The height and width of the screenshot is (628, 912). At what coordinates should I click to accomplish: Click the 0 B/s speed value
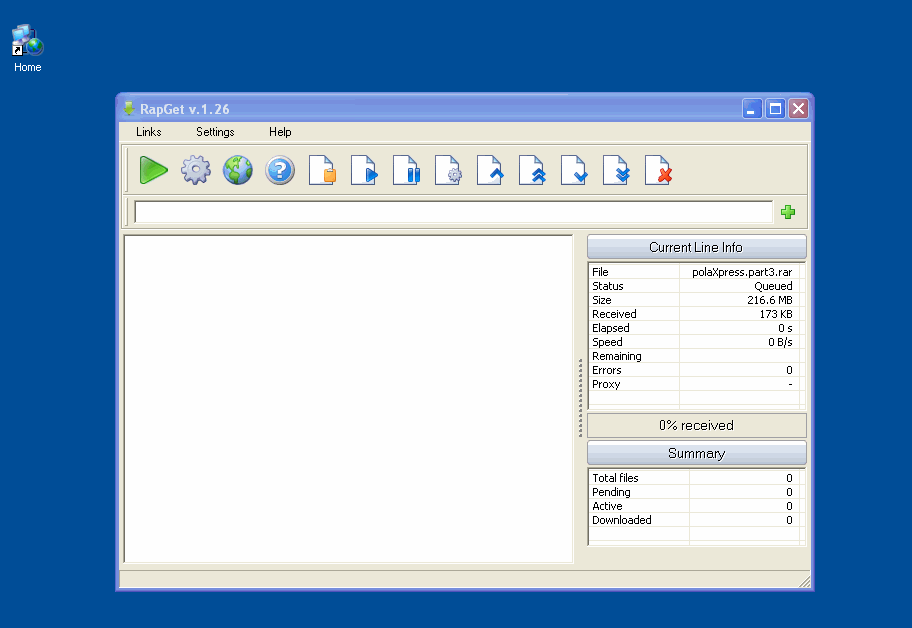pos(780,342)
